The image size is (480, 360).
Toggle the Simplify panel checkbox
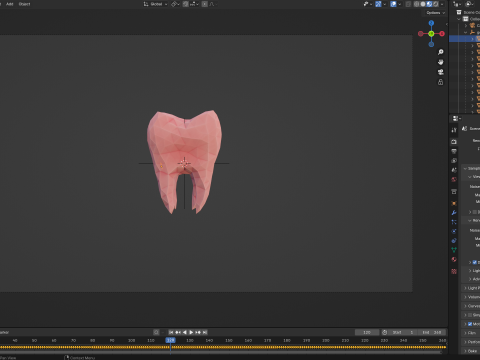470,315
